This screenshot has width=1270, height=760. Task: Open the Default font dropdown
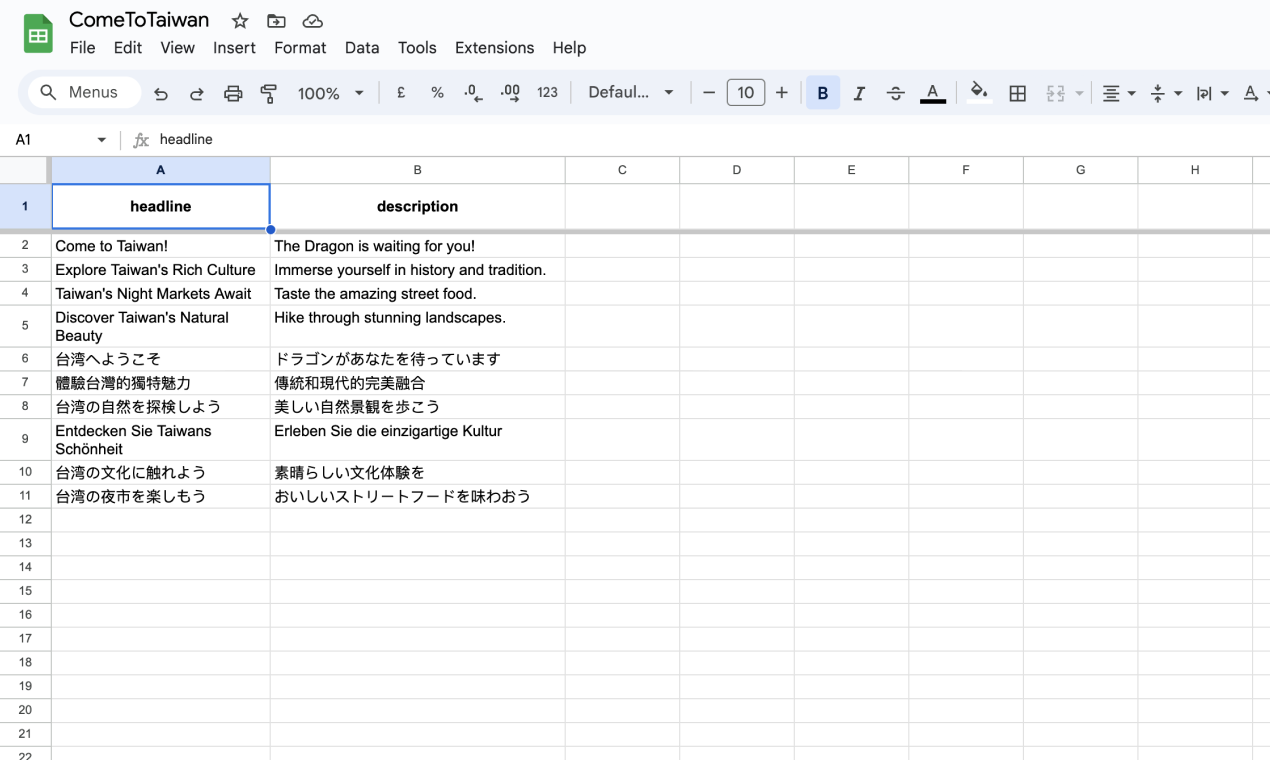pyautogui.click(x=631, y=92)
